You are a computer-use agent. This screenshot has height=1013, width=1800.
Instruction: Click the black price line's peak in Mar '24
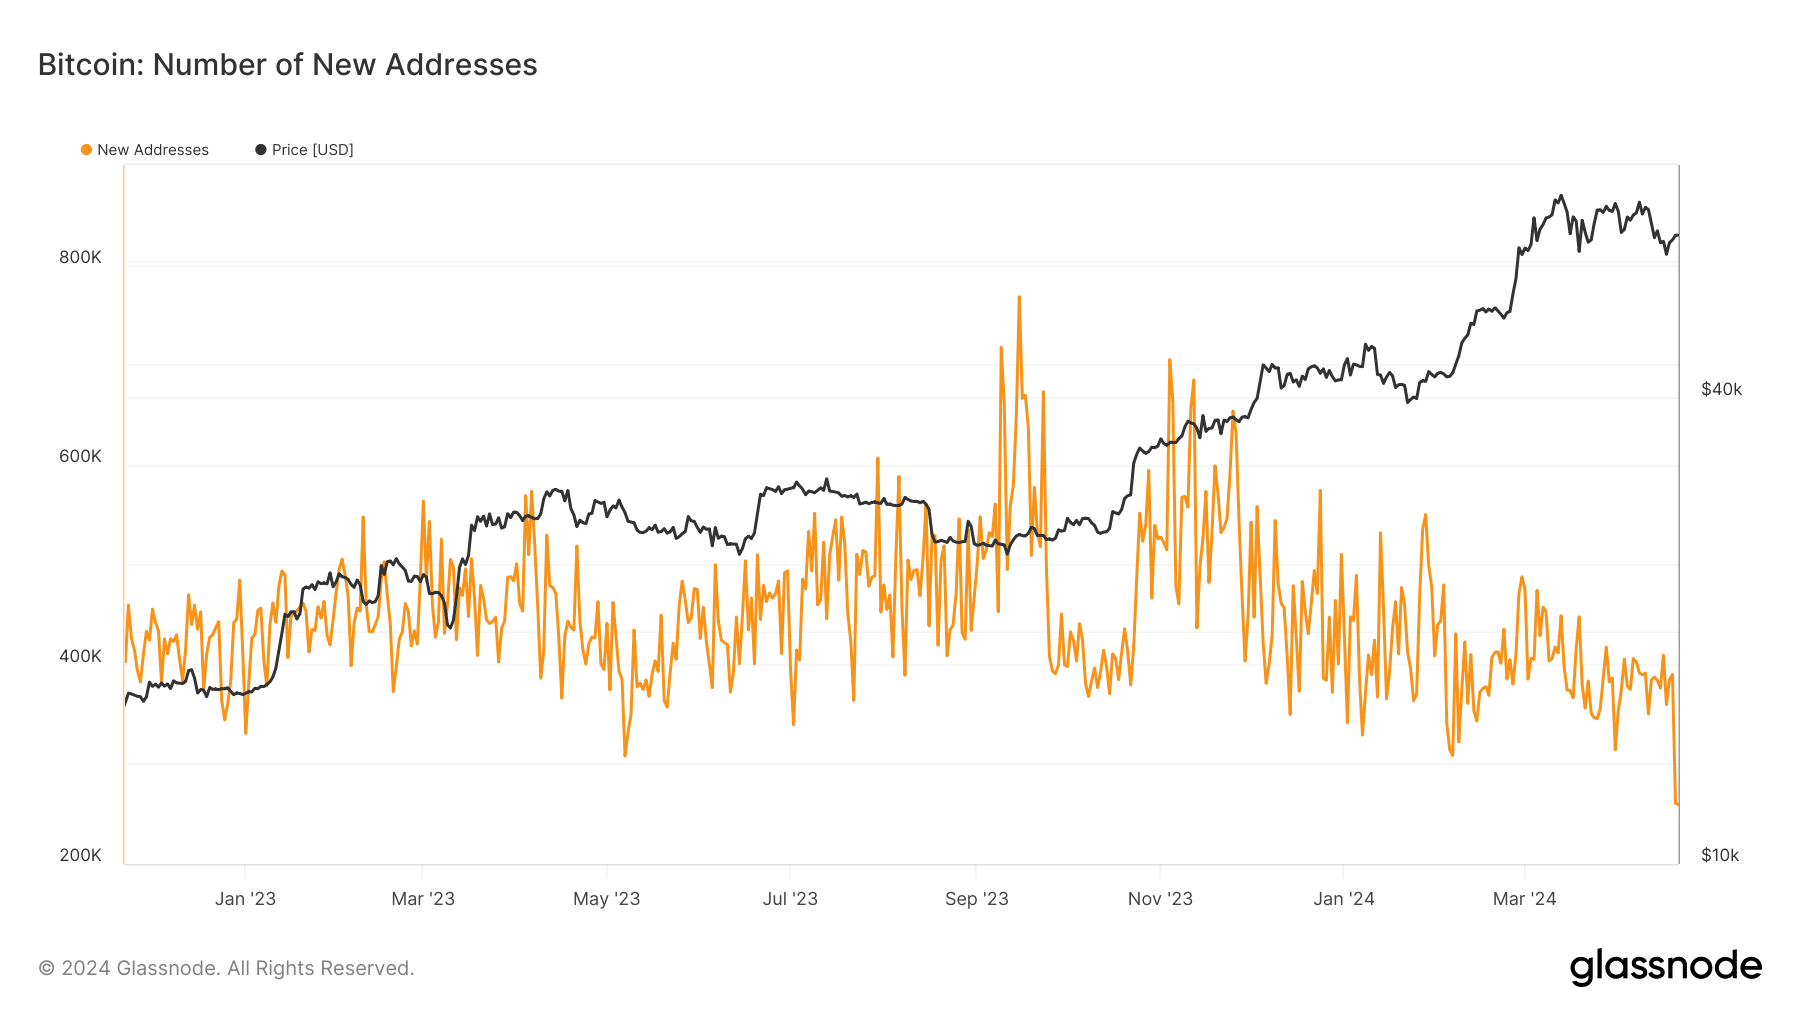pos(1561,197)
